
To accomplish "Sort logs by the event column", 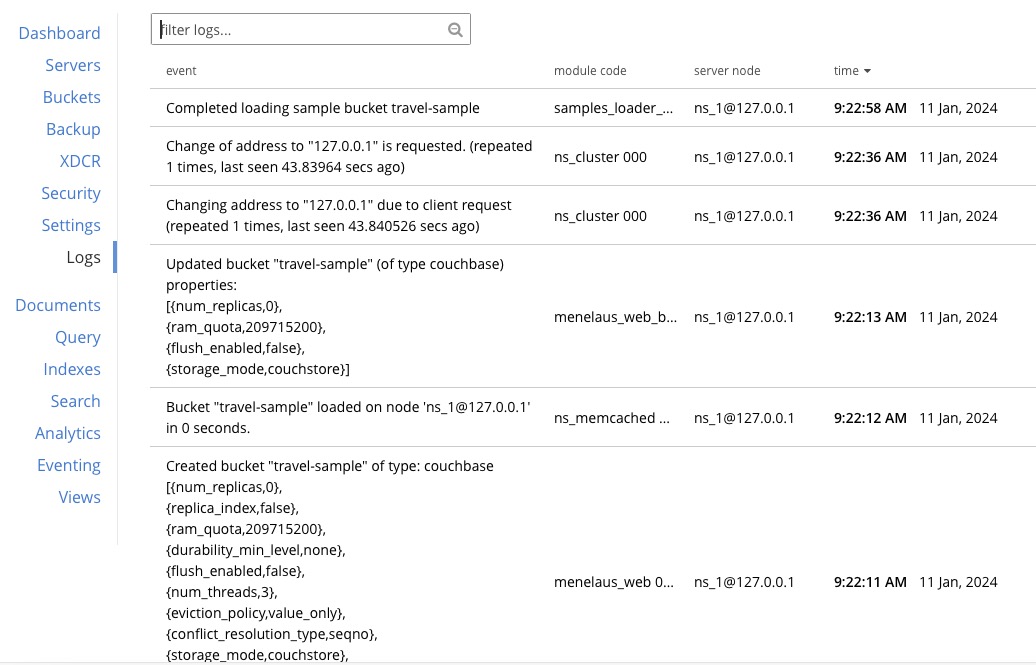I will [182, 71].
